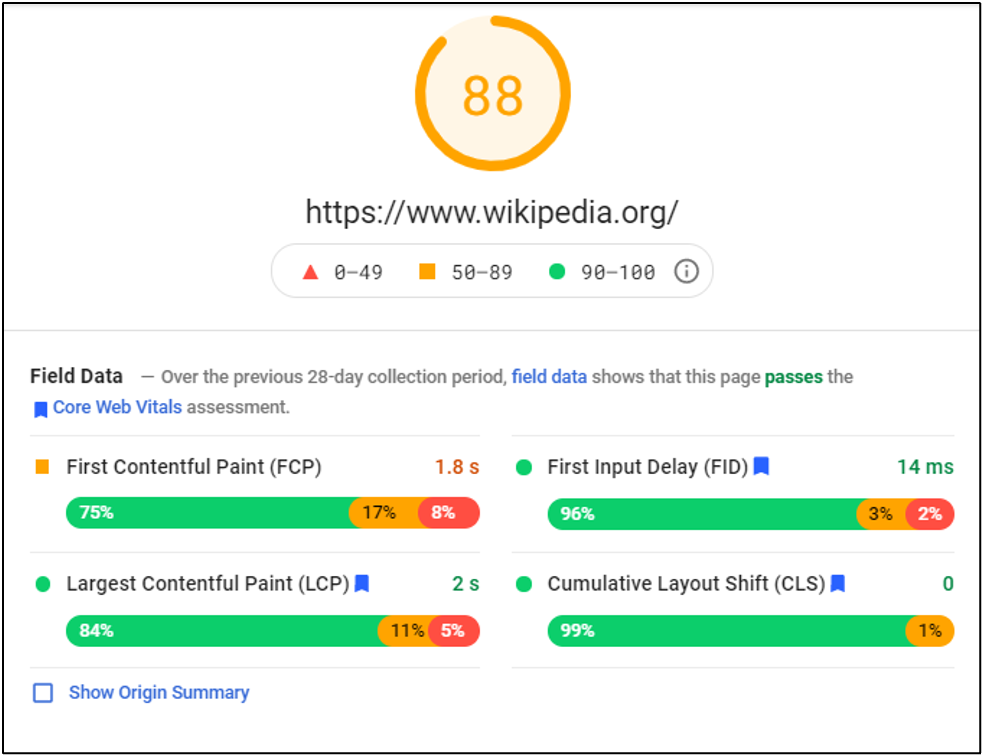The width and height of the screenshot is (983, 756).
Task: Click the 14 ms FID value
Action: (925, 467)
